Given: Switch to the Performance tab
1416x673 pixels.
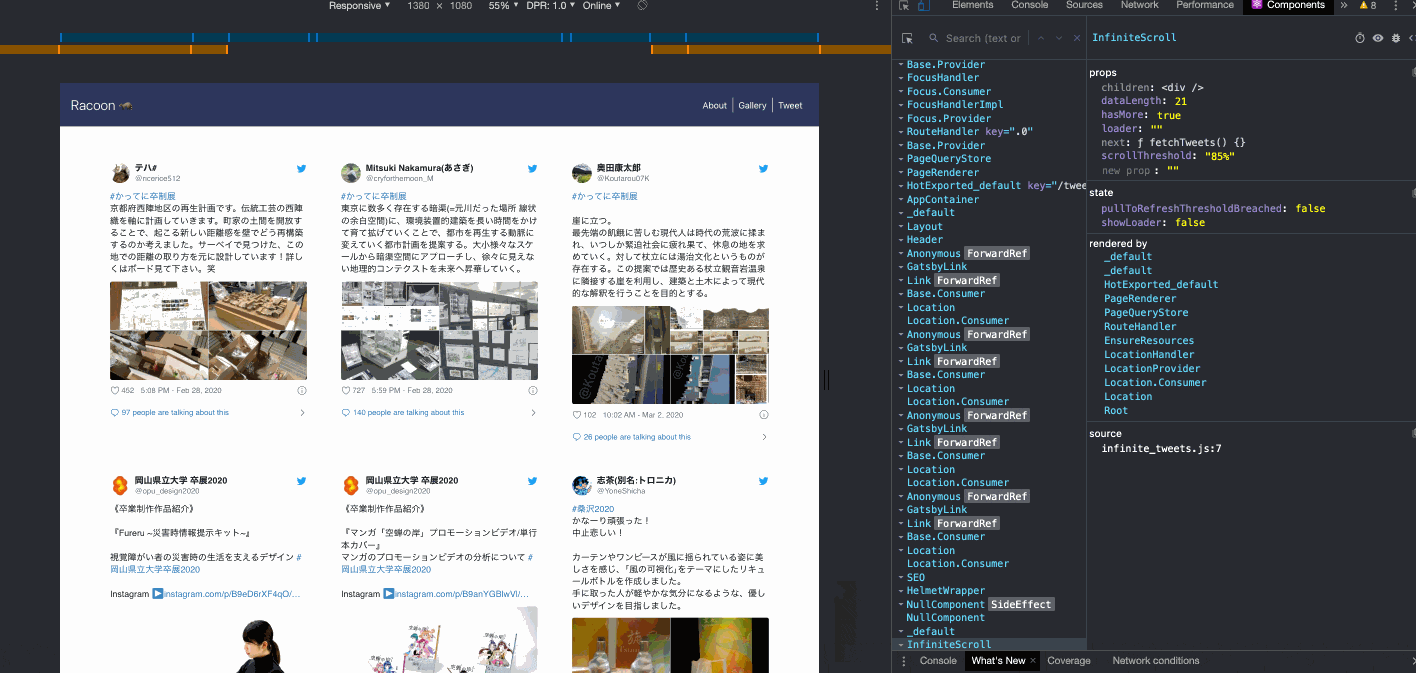Looking at the screenshot, I should point(1205,5).
